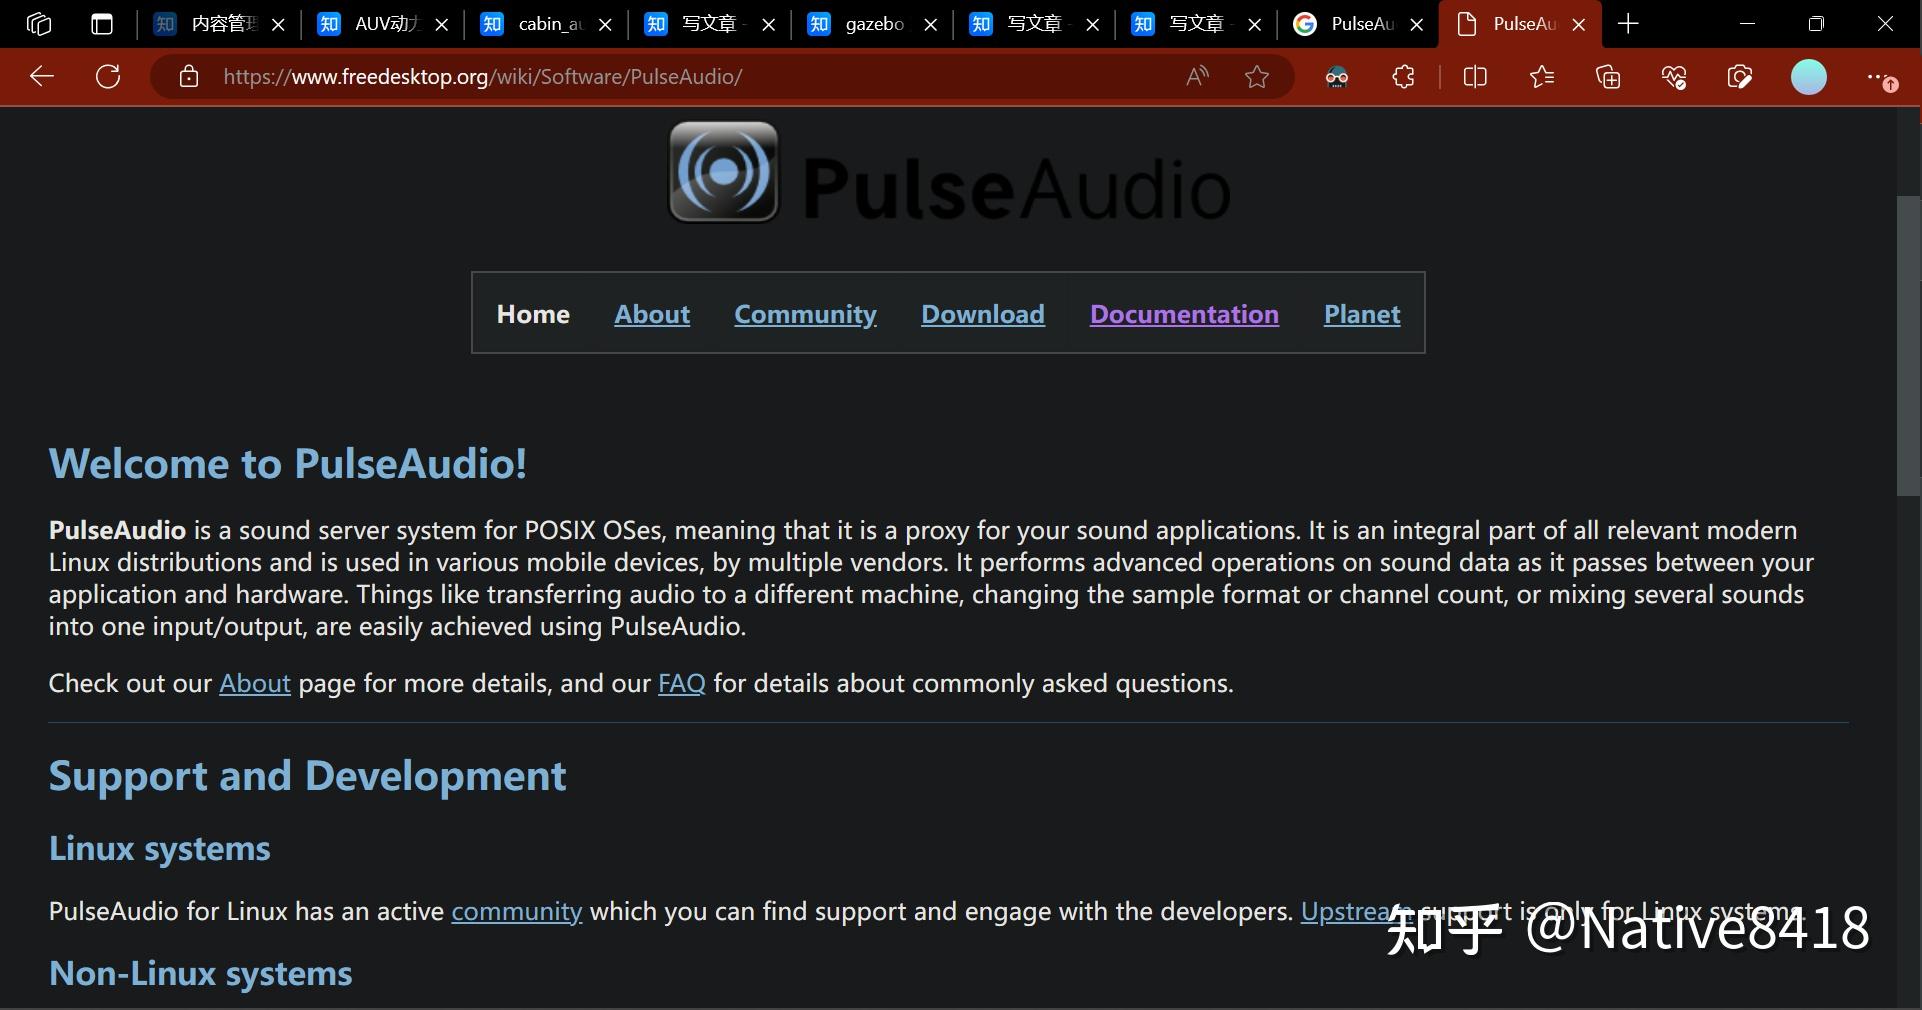Open the About page
The image size is (1922, 1010).
coord(651,313)
